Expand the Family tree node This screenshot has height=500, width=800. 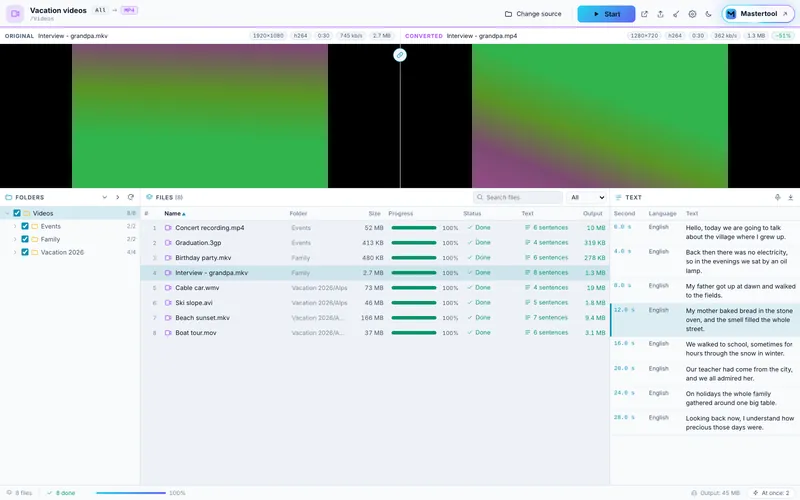(15, 239)
